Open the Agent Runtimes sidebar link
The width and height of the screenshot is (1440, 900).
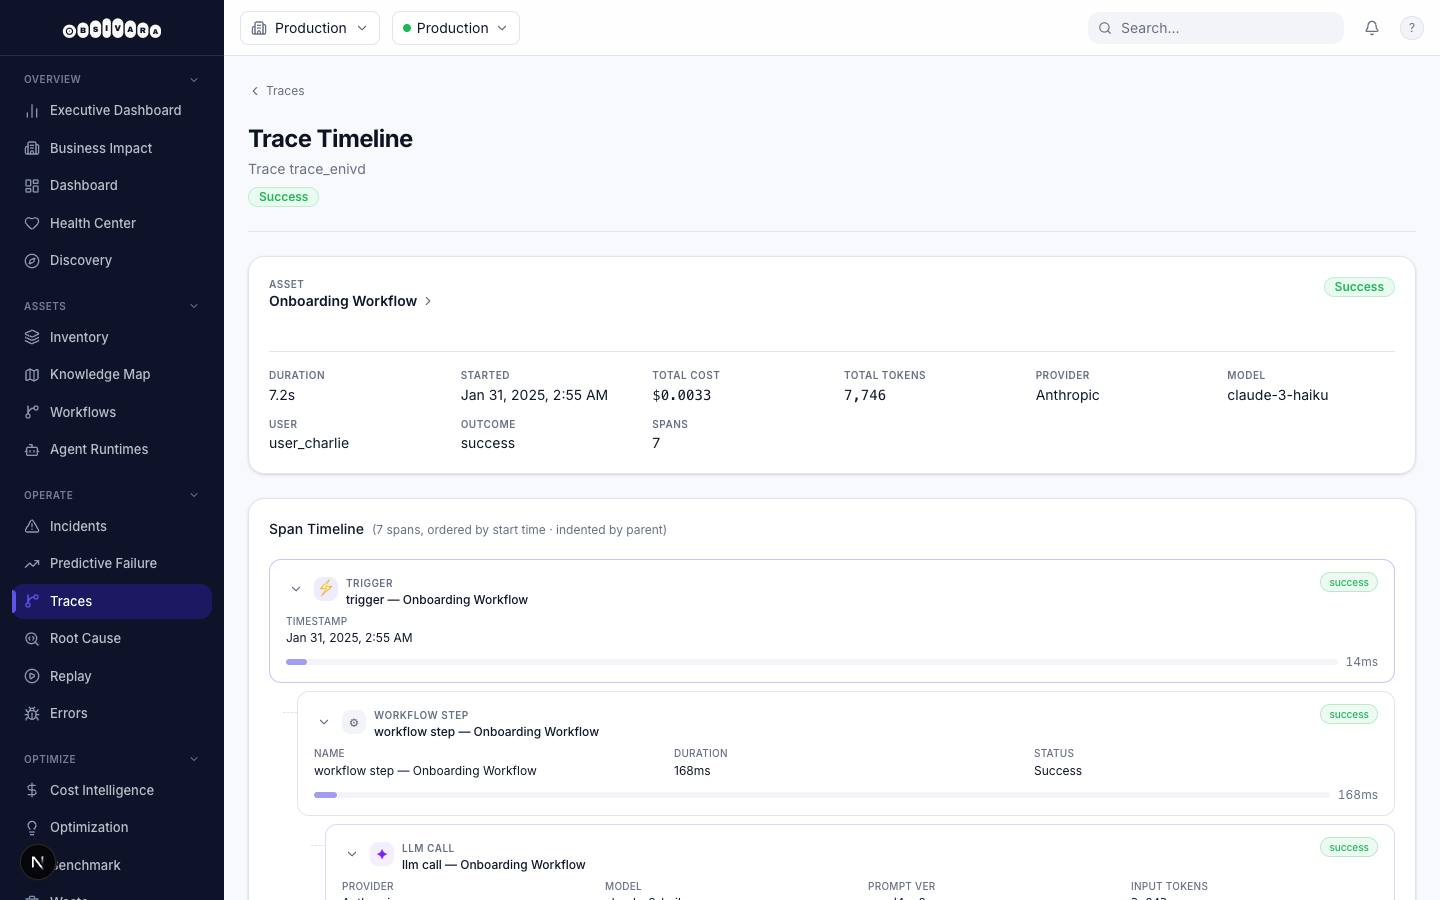tap(112, 449)
